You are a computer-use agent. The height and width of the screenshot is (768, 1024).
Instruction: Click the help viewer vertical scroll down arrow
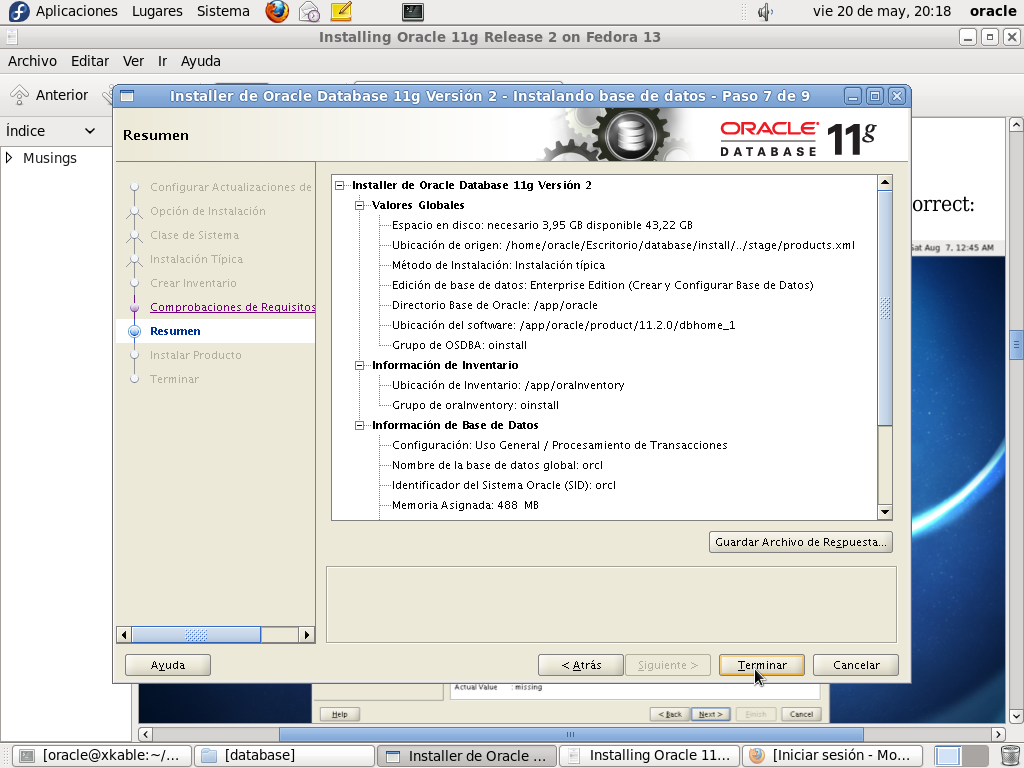tap(1016, 717)
